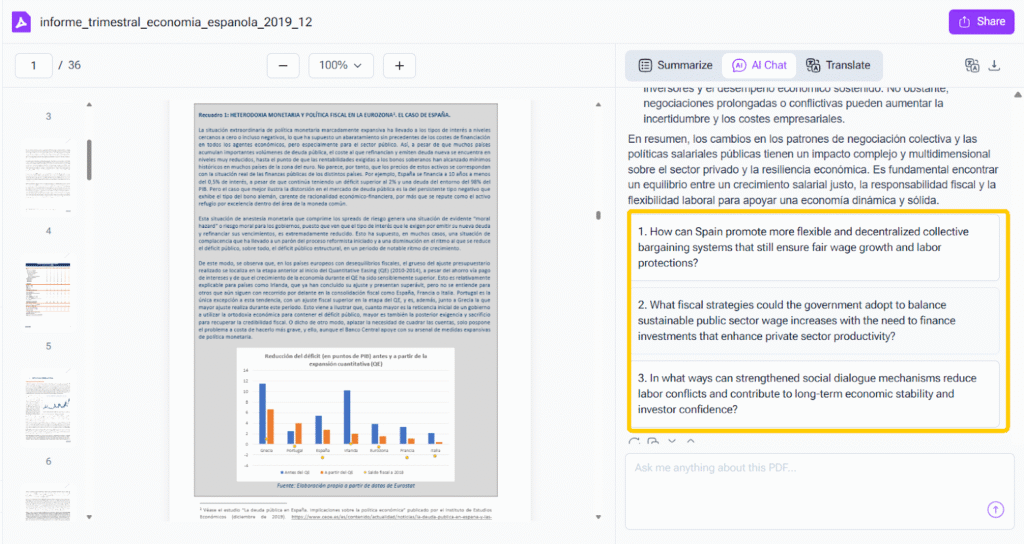Download the chat using the download icon
The height and width of the screenshot is (544, 1024).
[x=994, y=66]
